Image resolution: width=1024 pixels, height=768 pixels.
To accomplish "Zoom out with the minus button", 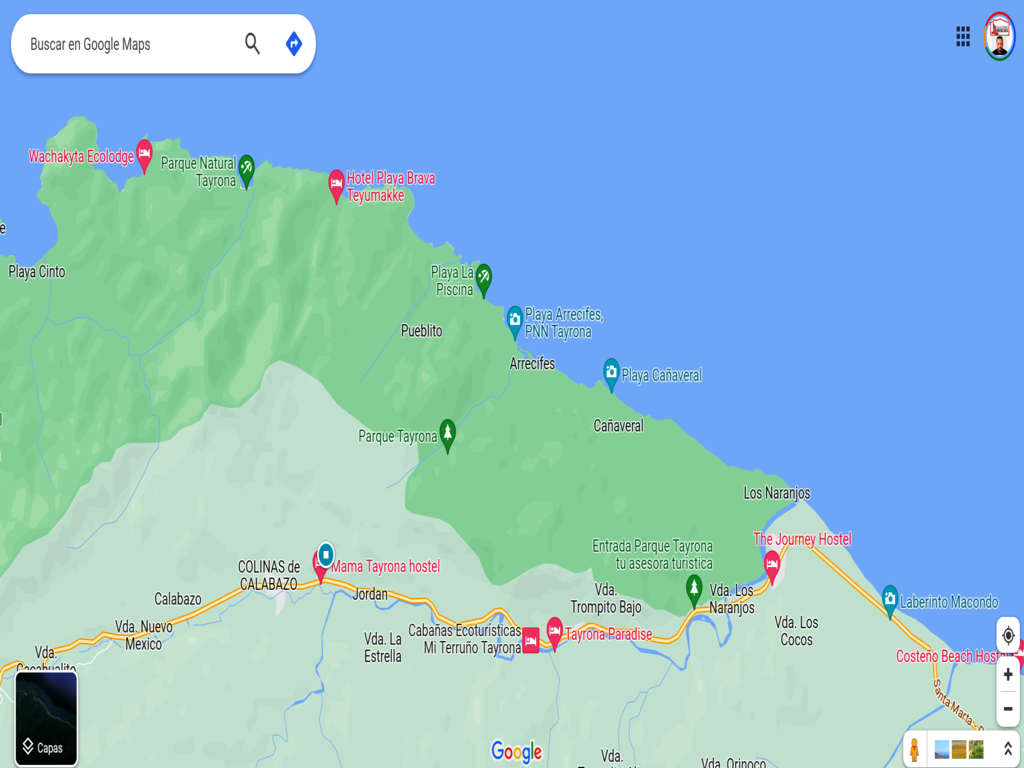I will click(x=1008, y=708).
